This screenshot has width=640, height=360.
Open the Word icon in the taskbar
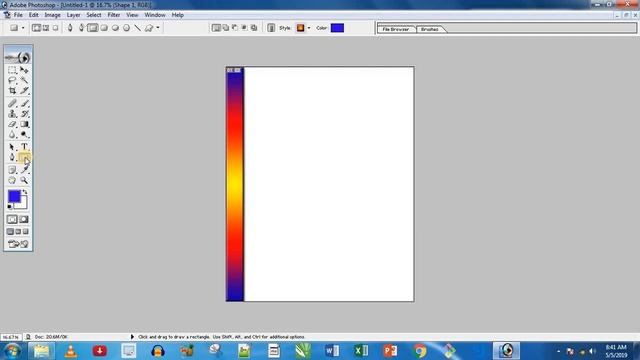pos(332,351)
